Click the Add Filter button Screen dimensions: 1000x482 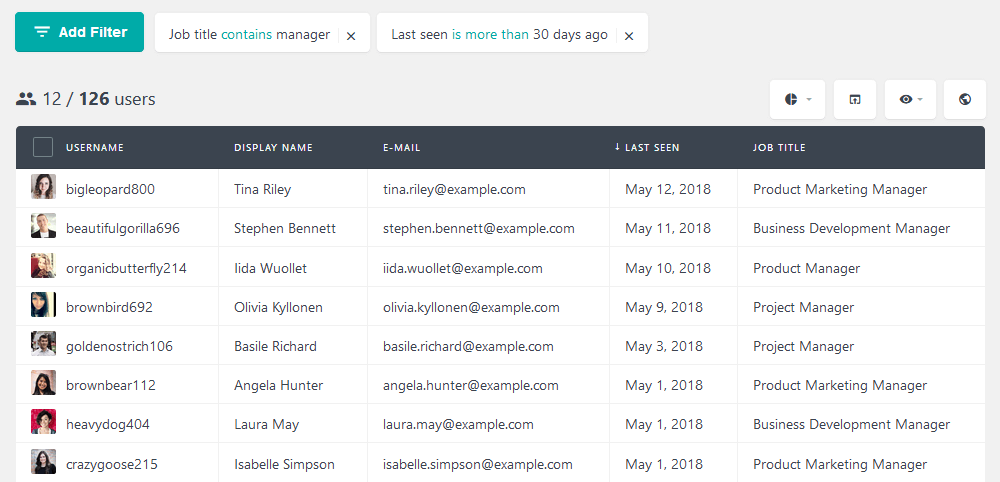coord(80,32)
